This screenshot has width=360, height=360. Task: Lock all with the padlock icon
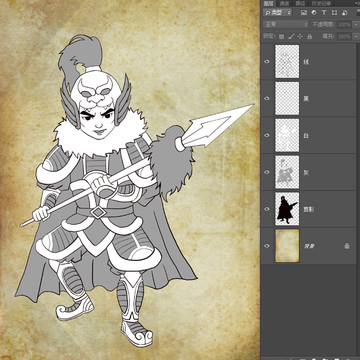pyautogui.click(x=309, y=36)
